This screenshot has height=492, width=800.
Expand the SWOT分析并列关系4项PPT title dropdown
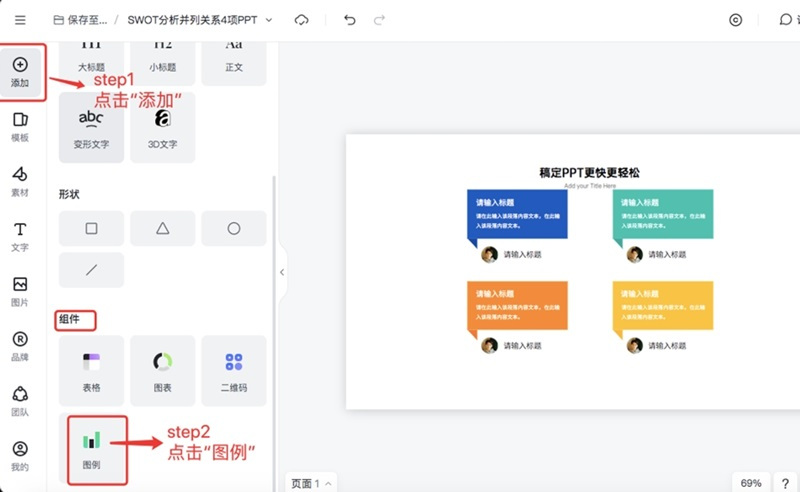tap(269, 20)
